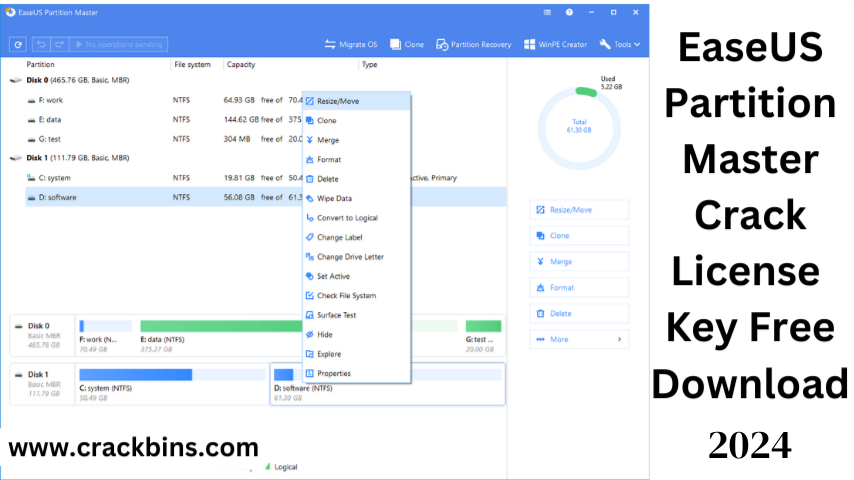
Task: Click the F: work block in disk map
Action: (106, 336)
